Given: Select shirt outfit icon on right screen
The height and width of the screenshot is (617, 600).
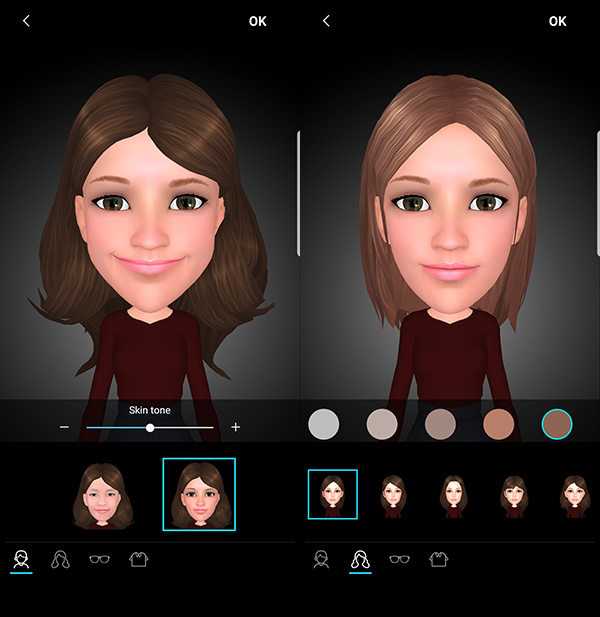Looking at the screenshot, I should pyautogui.click(x=438, y=560).
